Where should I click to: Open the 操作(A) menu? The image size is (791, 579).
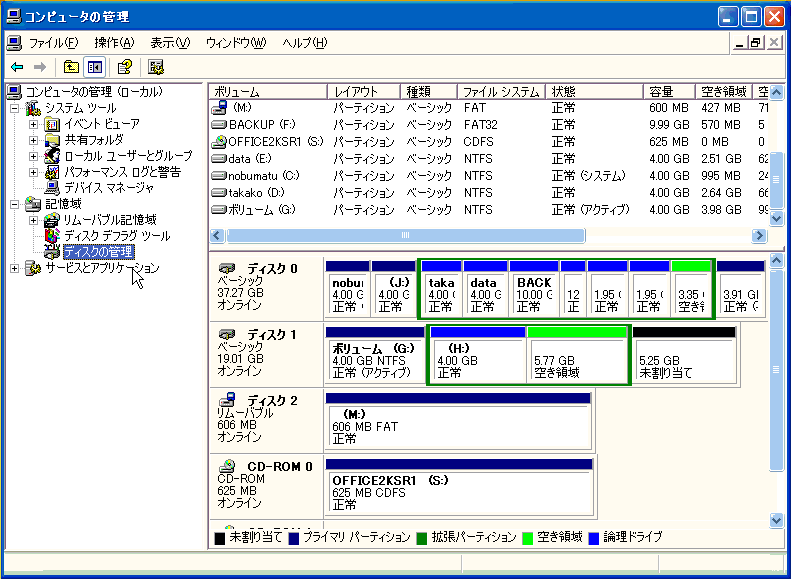(x=114, y=43)
